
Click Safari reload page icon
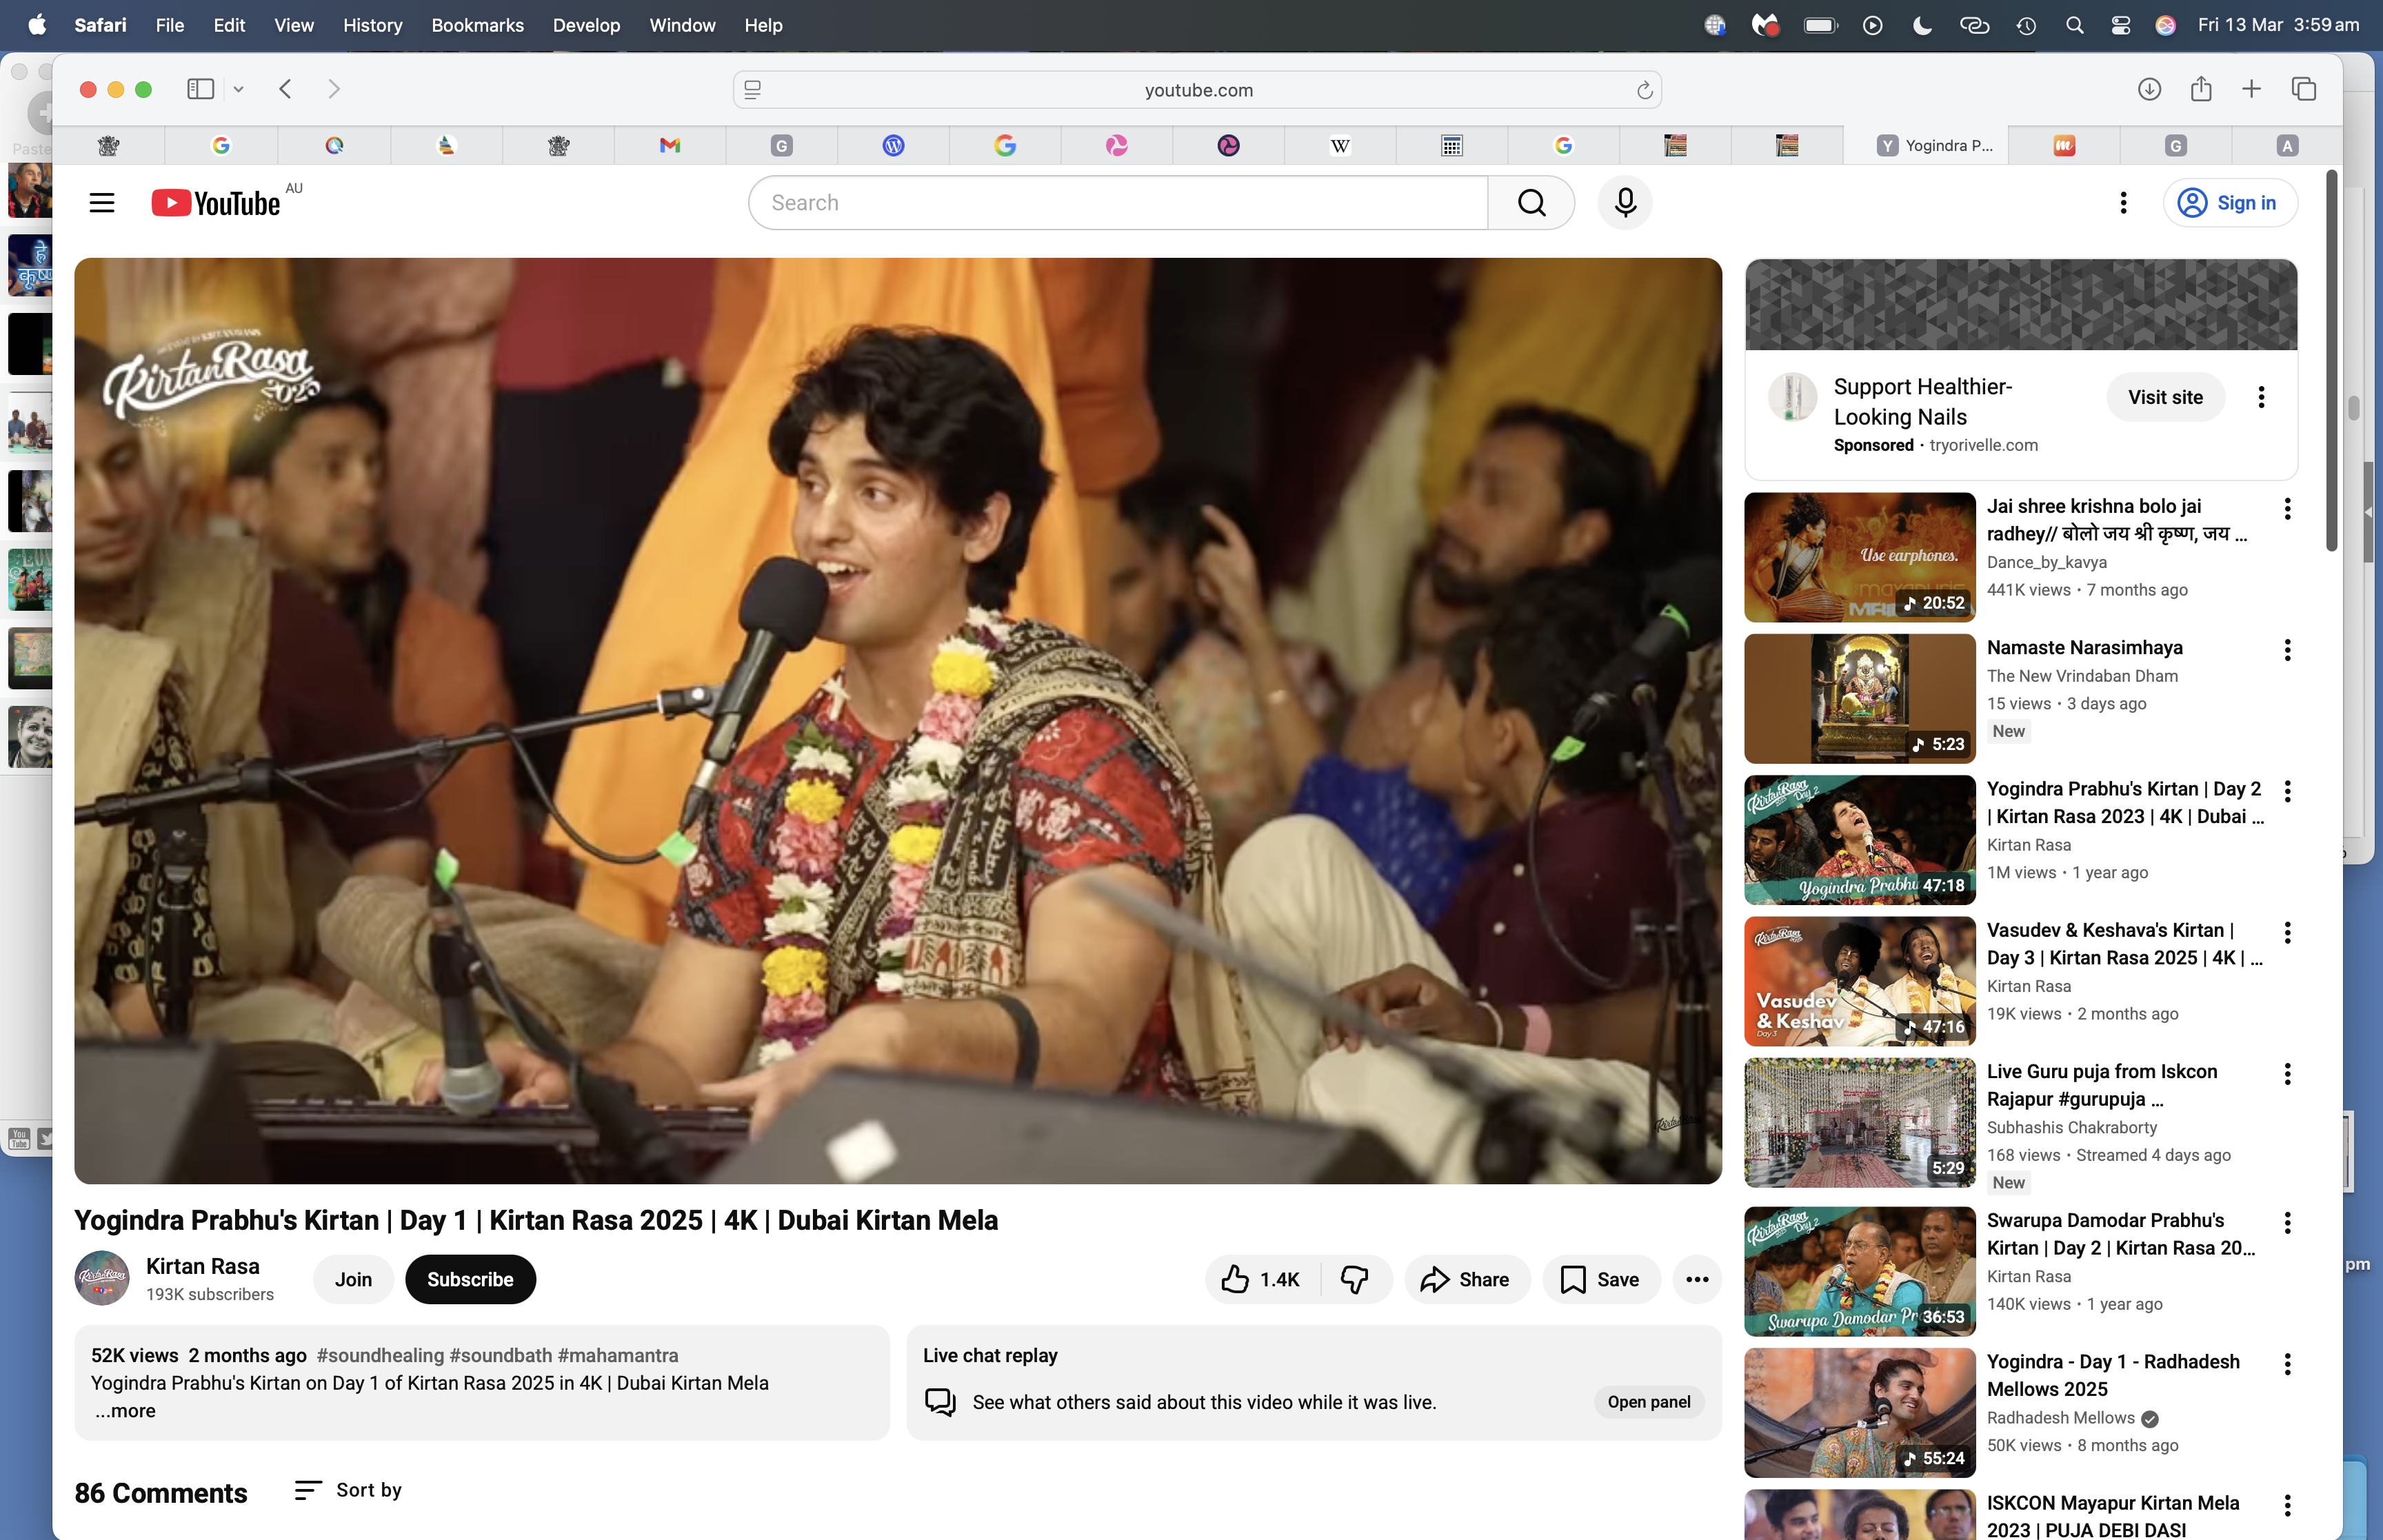[x=1644, y=90]
